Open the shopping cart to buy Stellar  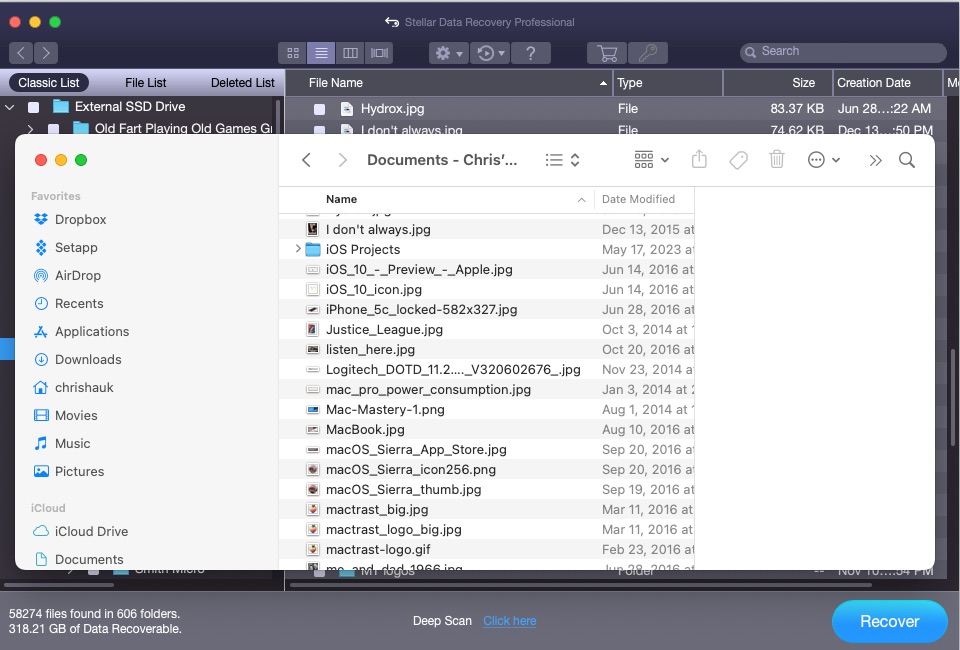click(x=606, y=52)
